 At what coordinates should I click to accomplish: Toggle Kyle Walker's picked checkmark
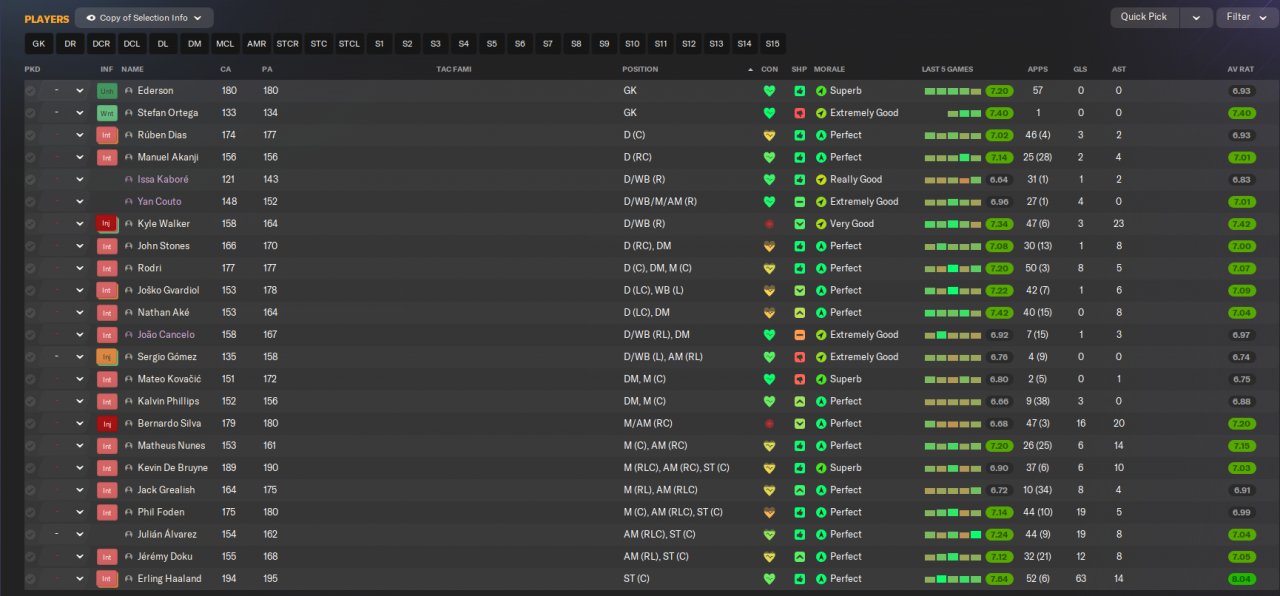(x=30, y=224)
